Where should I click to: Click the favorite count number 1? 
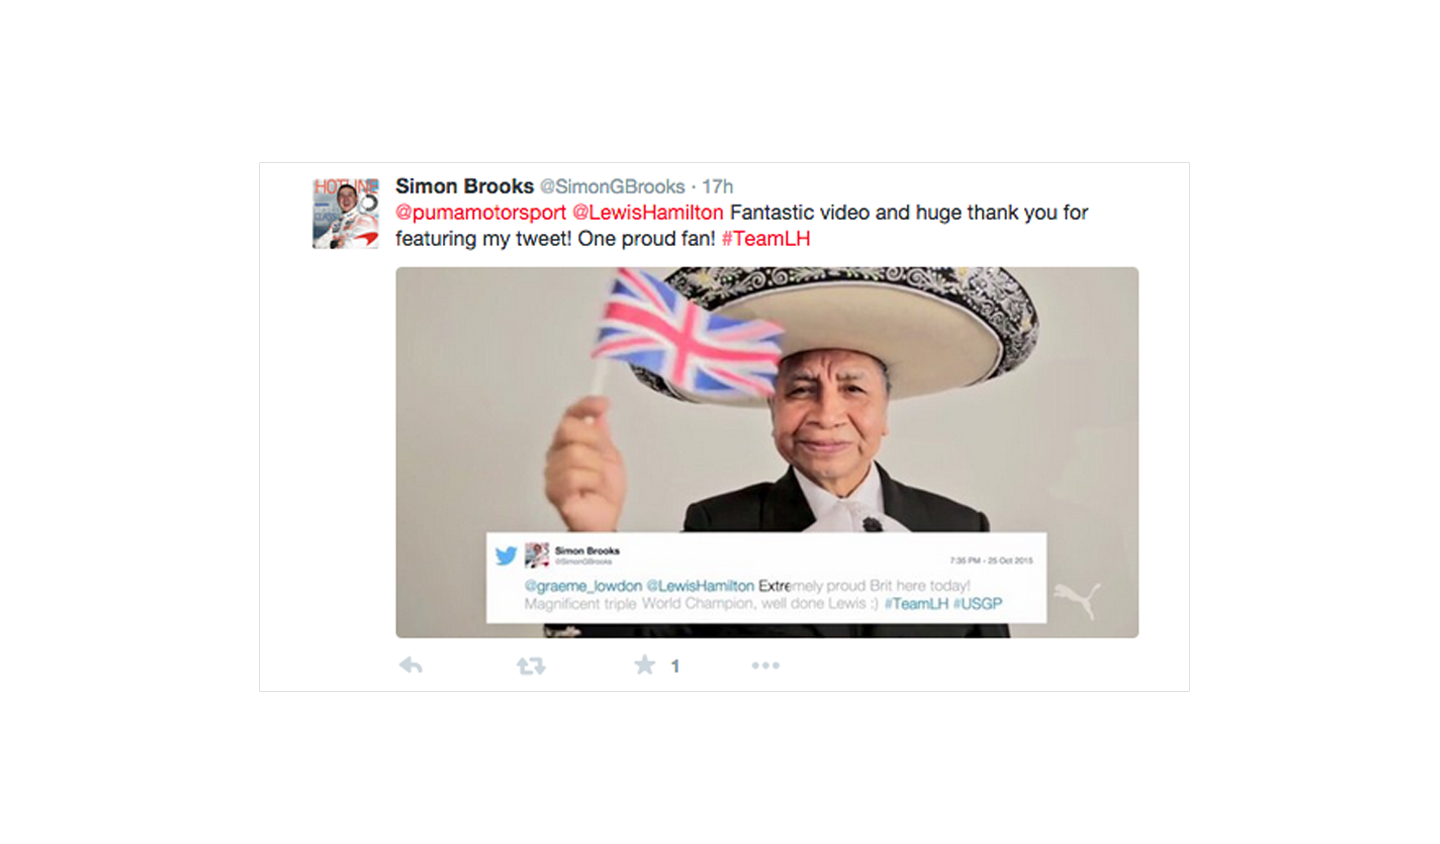[675, 666]
